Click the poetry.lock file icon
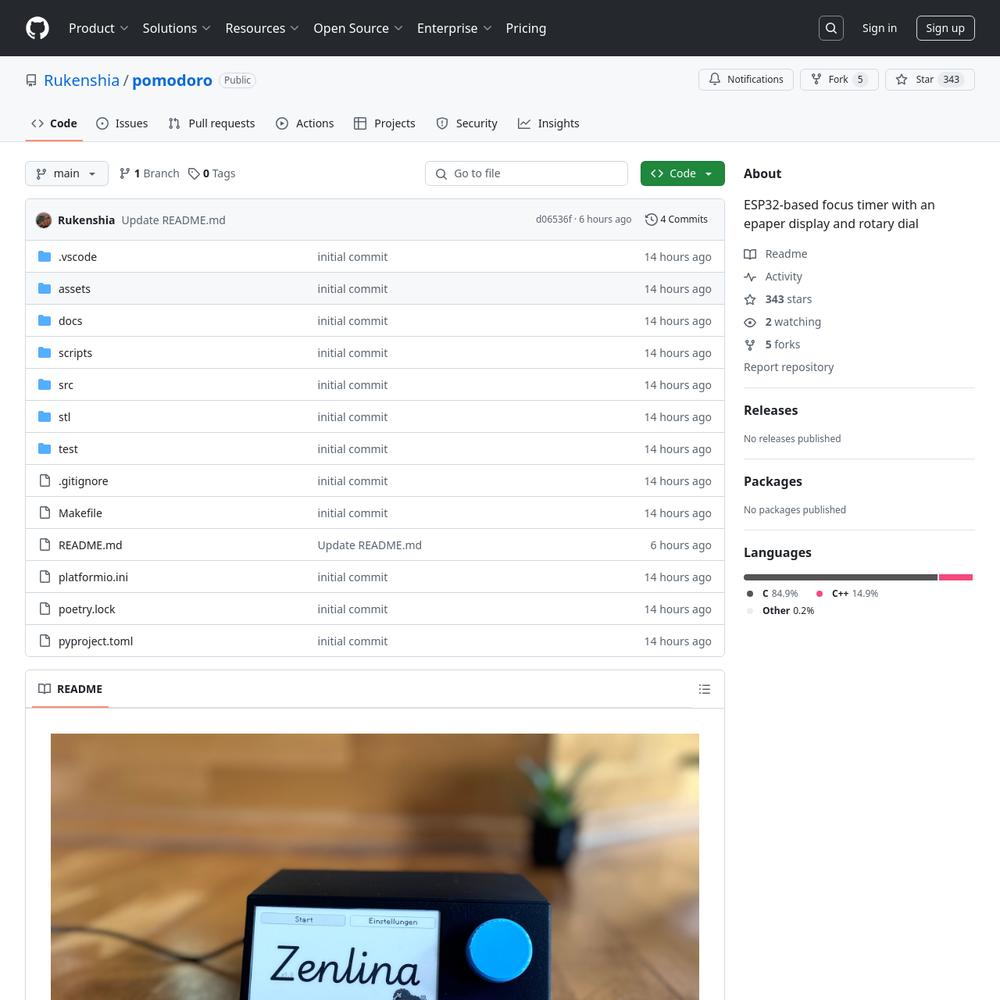1000x1000 pixels. tap(45, 608)
